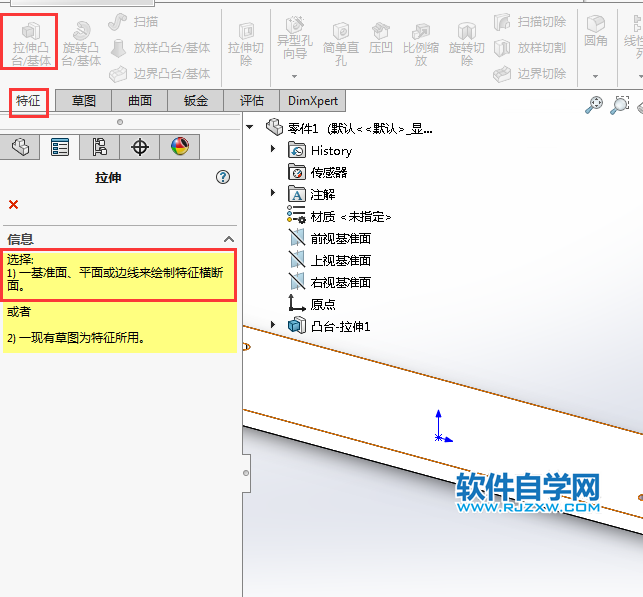
Task: Click the zoom to fit magnifier icon
Action: (x=594, y=105)
